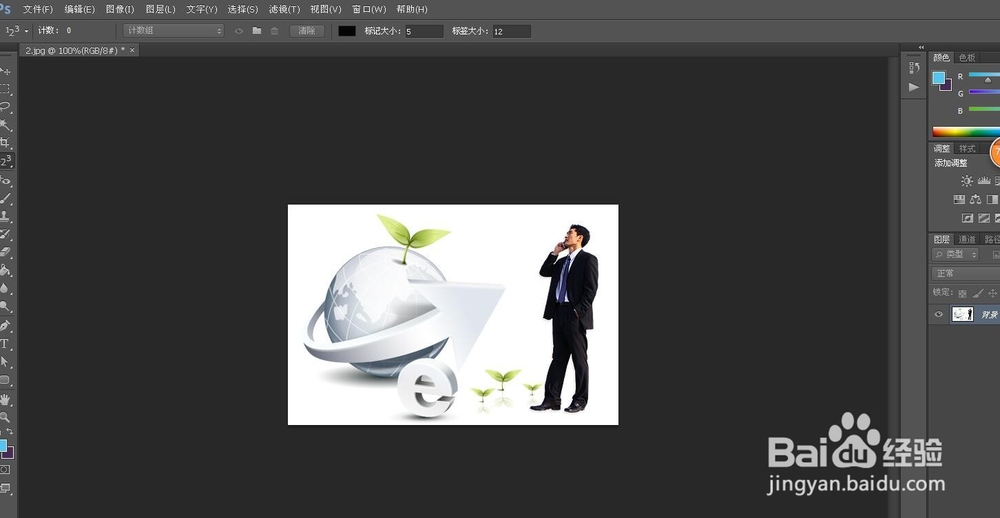Open the 窗口(W) menu
Viewport: 1000px width, 518px height.
pos(369,10)
